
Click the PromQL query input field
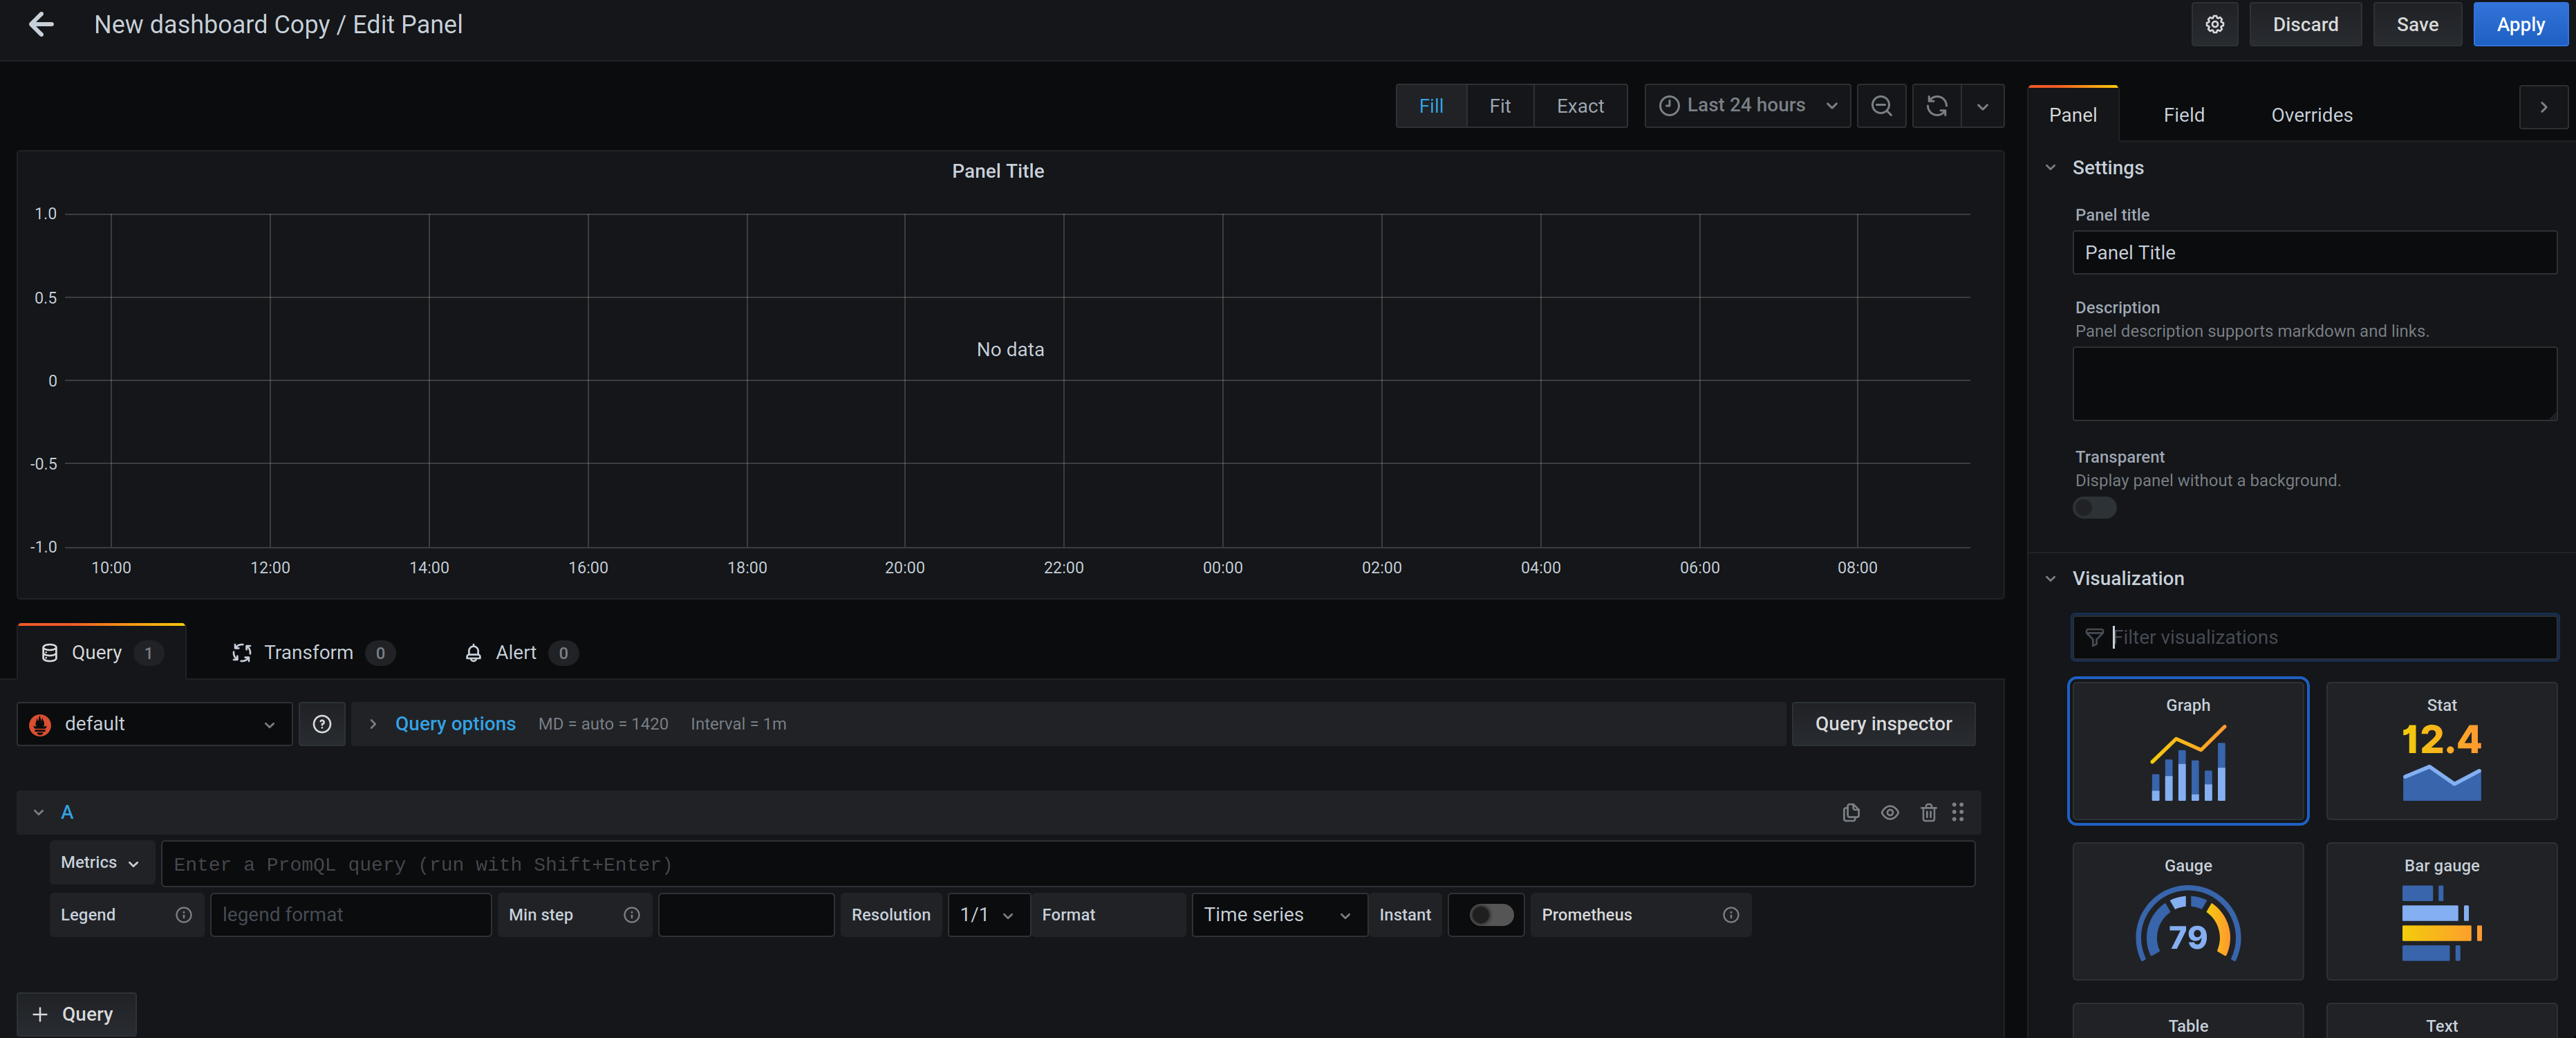(1066, 863)
